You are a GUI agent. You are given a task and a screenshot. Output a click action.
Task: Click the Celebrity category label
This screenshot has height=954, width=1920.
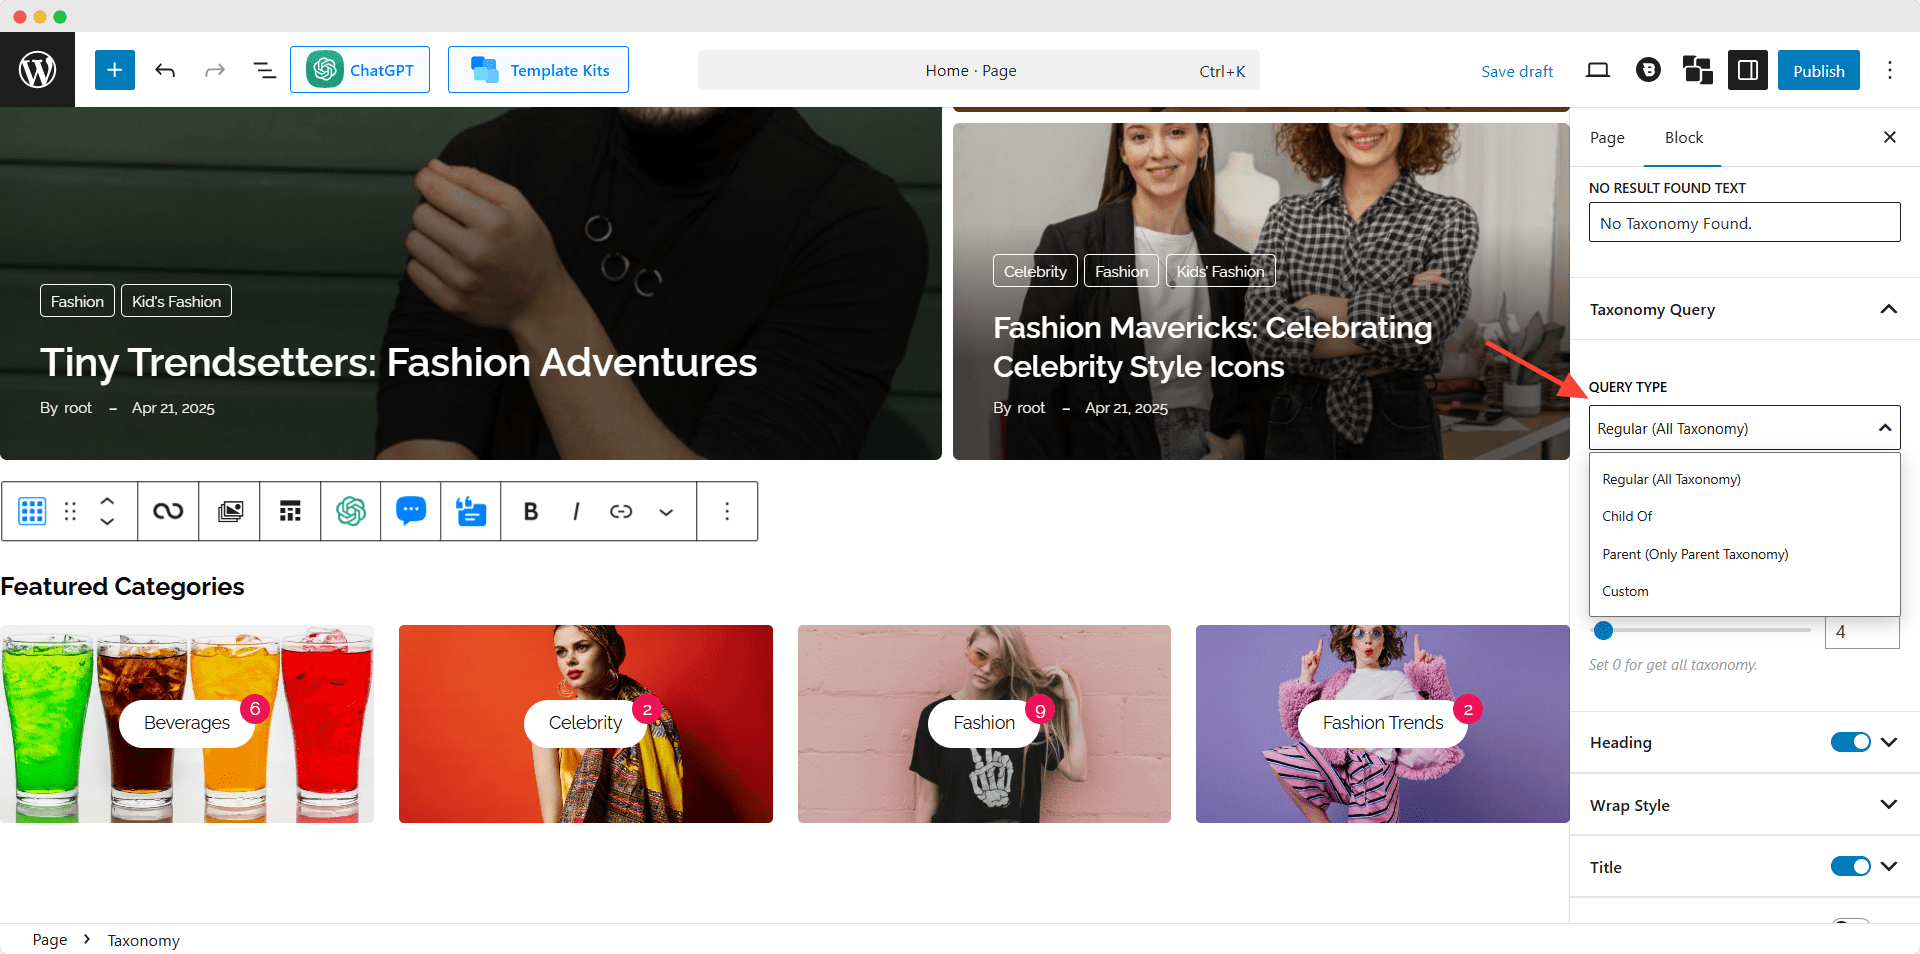[x=585, y=722]
